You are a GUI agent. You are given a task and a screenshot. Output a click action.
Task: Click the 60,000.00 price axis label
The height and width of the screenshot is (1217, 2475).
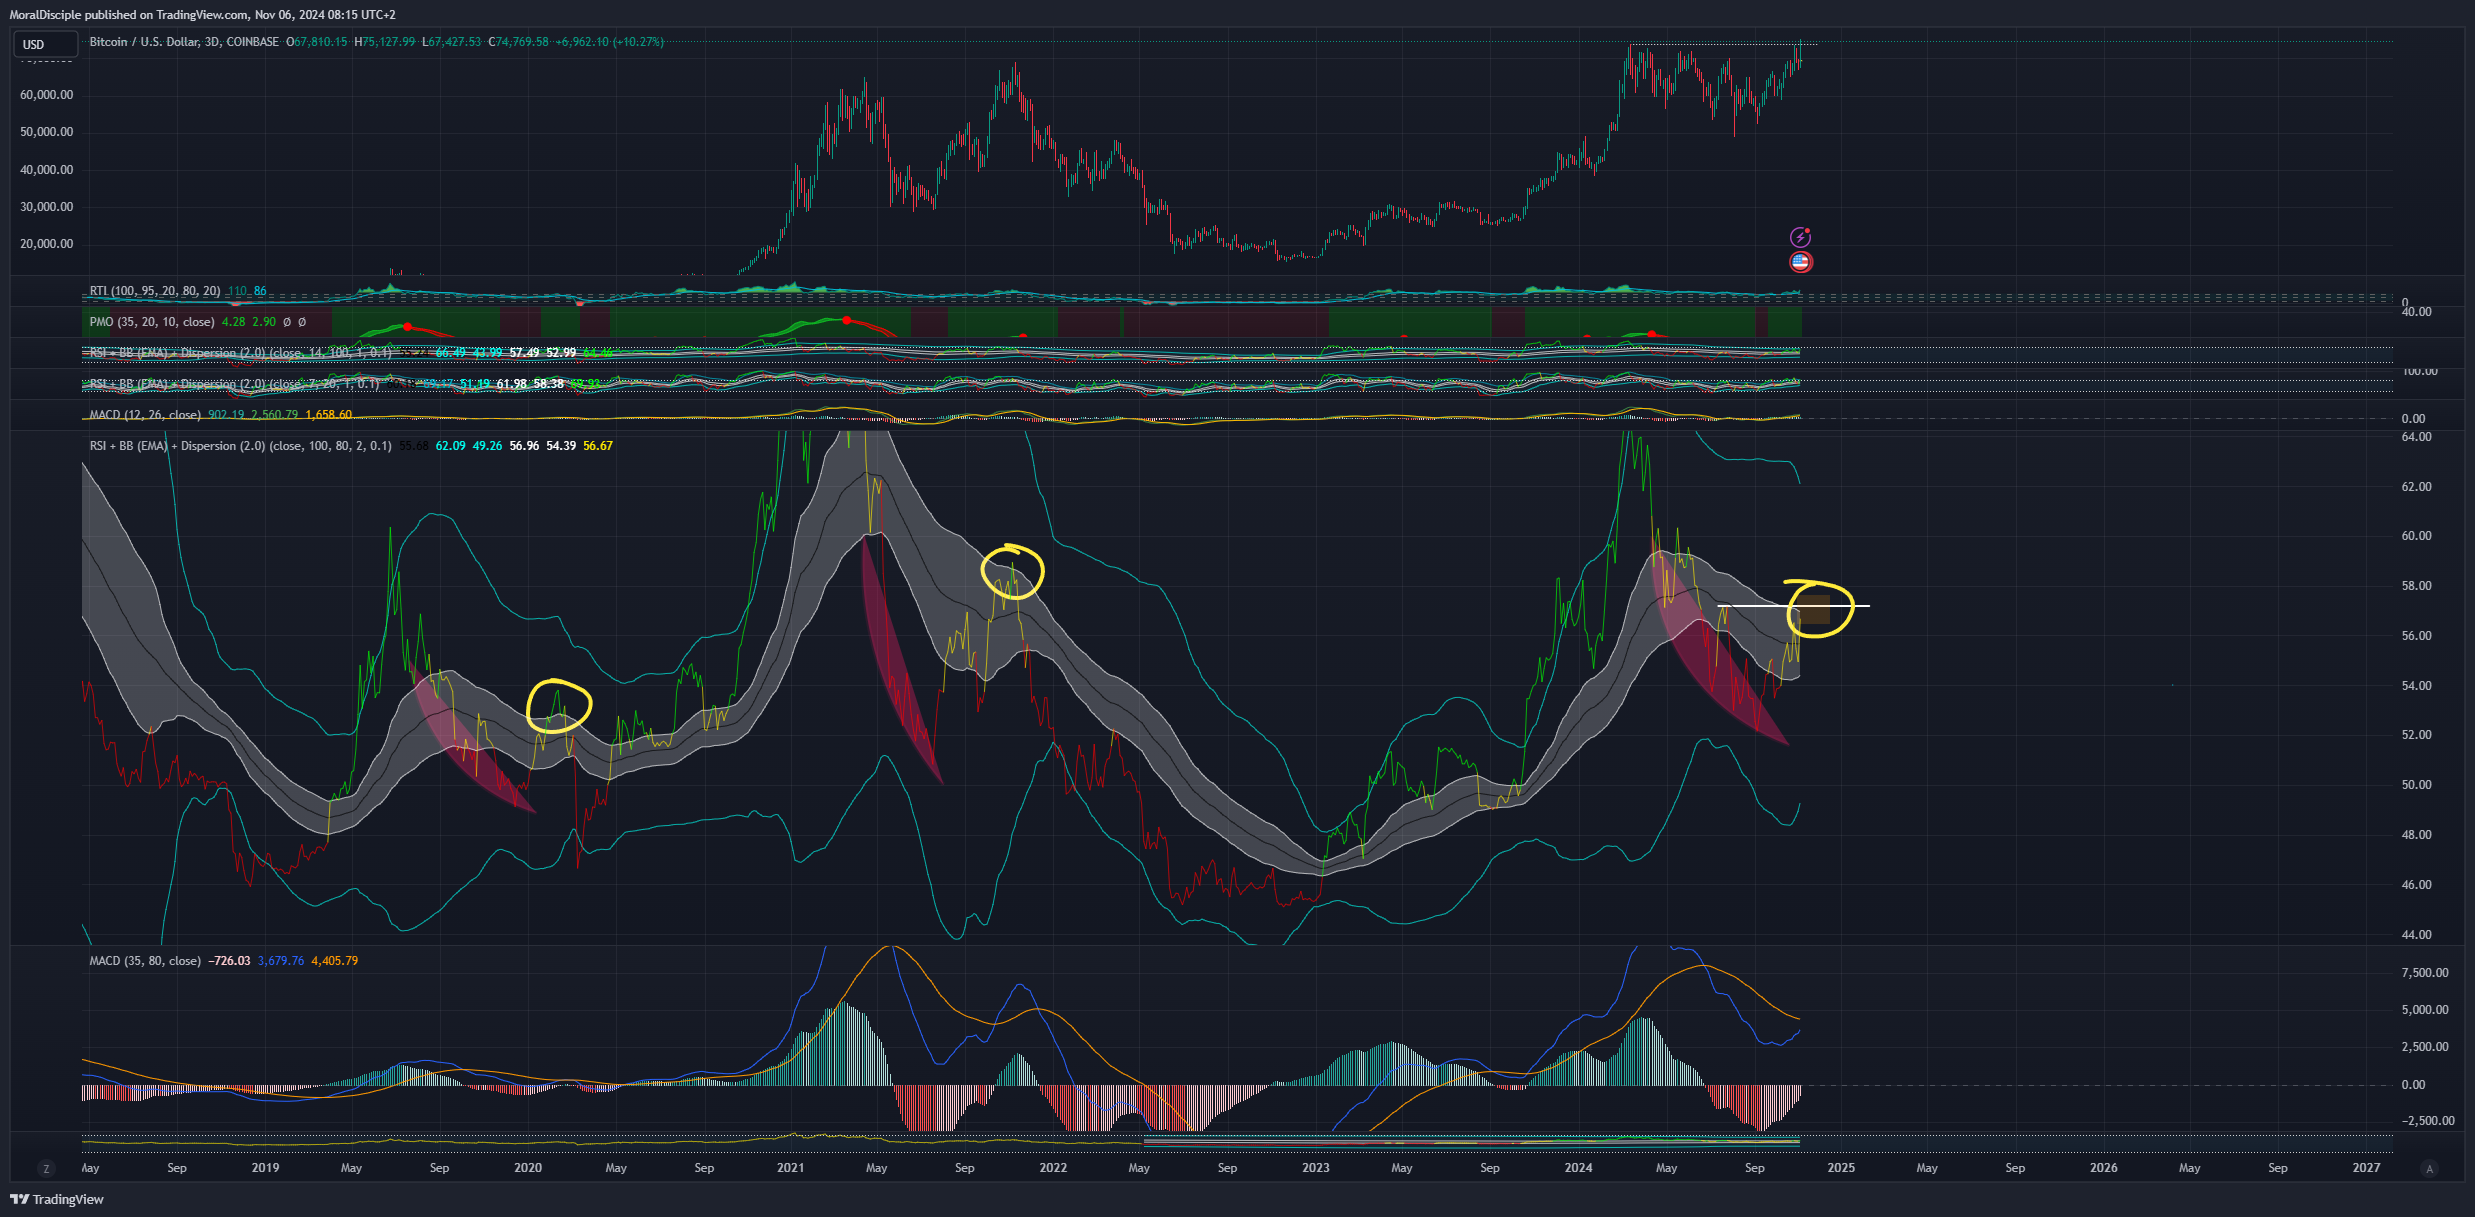47,95
